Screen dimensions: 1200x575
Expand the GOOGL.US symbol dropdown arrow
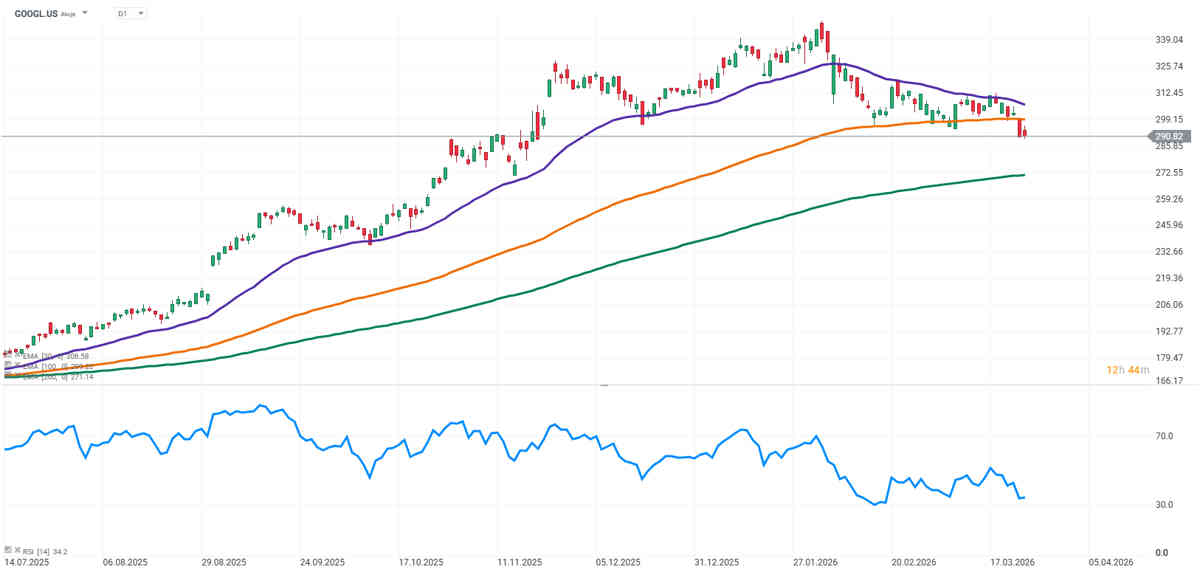click(84, 13)
